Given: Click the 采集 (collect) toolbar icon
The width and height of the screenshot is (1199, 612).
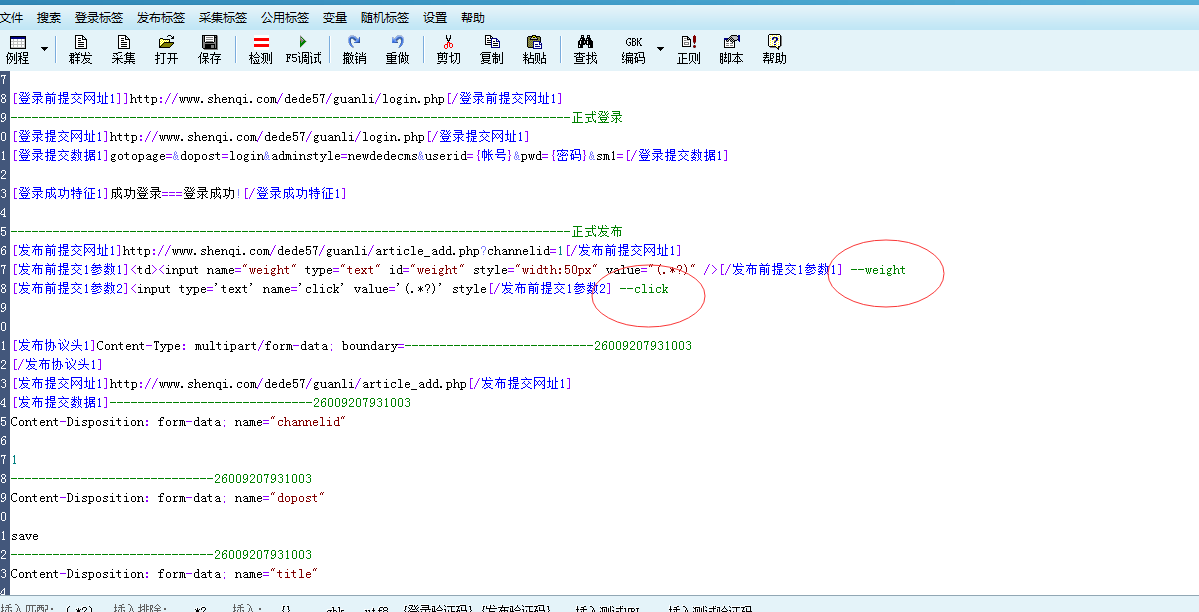Looking at the screenshot, I should tap(123, 49).
